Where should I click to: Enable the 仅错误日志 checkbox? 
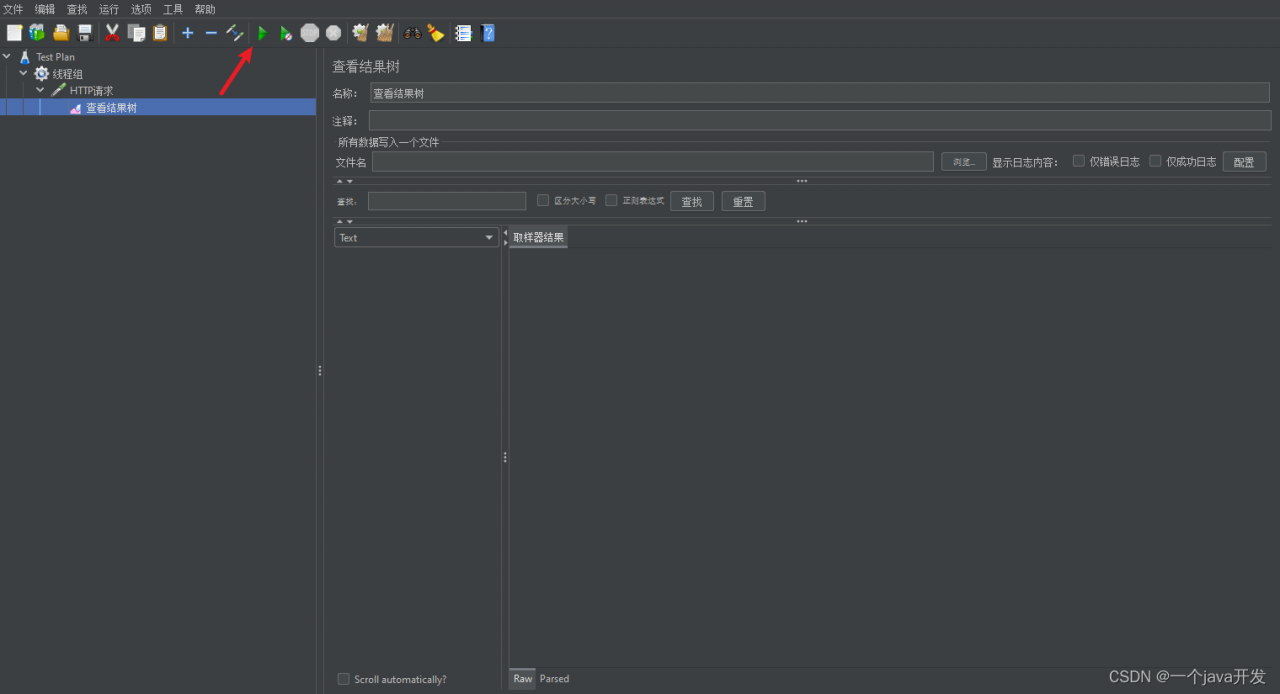[x=1079, y=161]
